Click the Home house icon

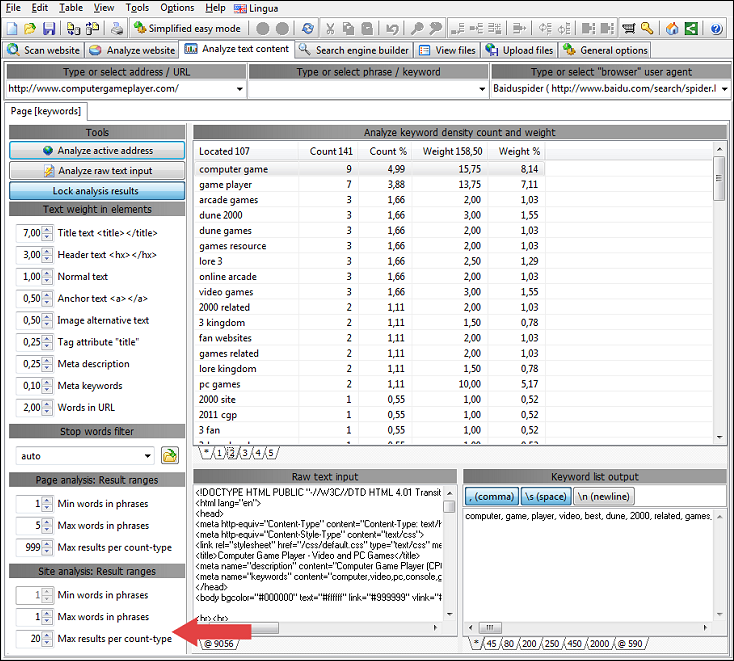(672, 29)
